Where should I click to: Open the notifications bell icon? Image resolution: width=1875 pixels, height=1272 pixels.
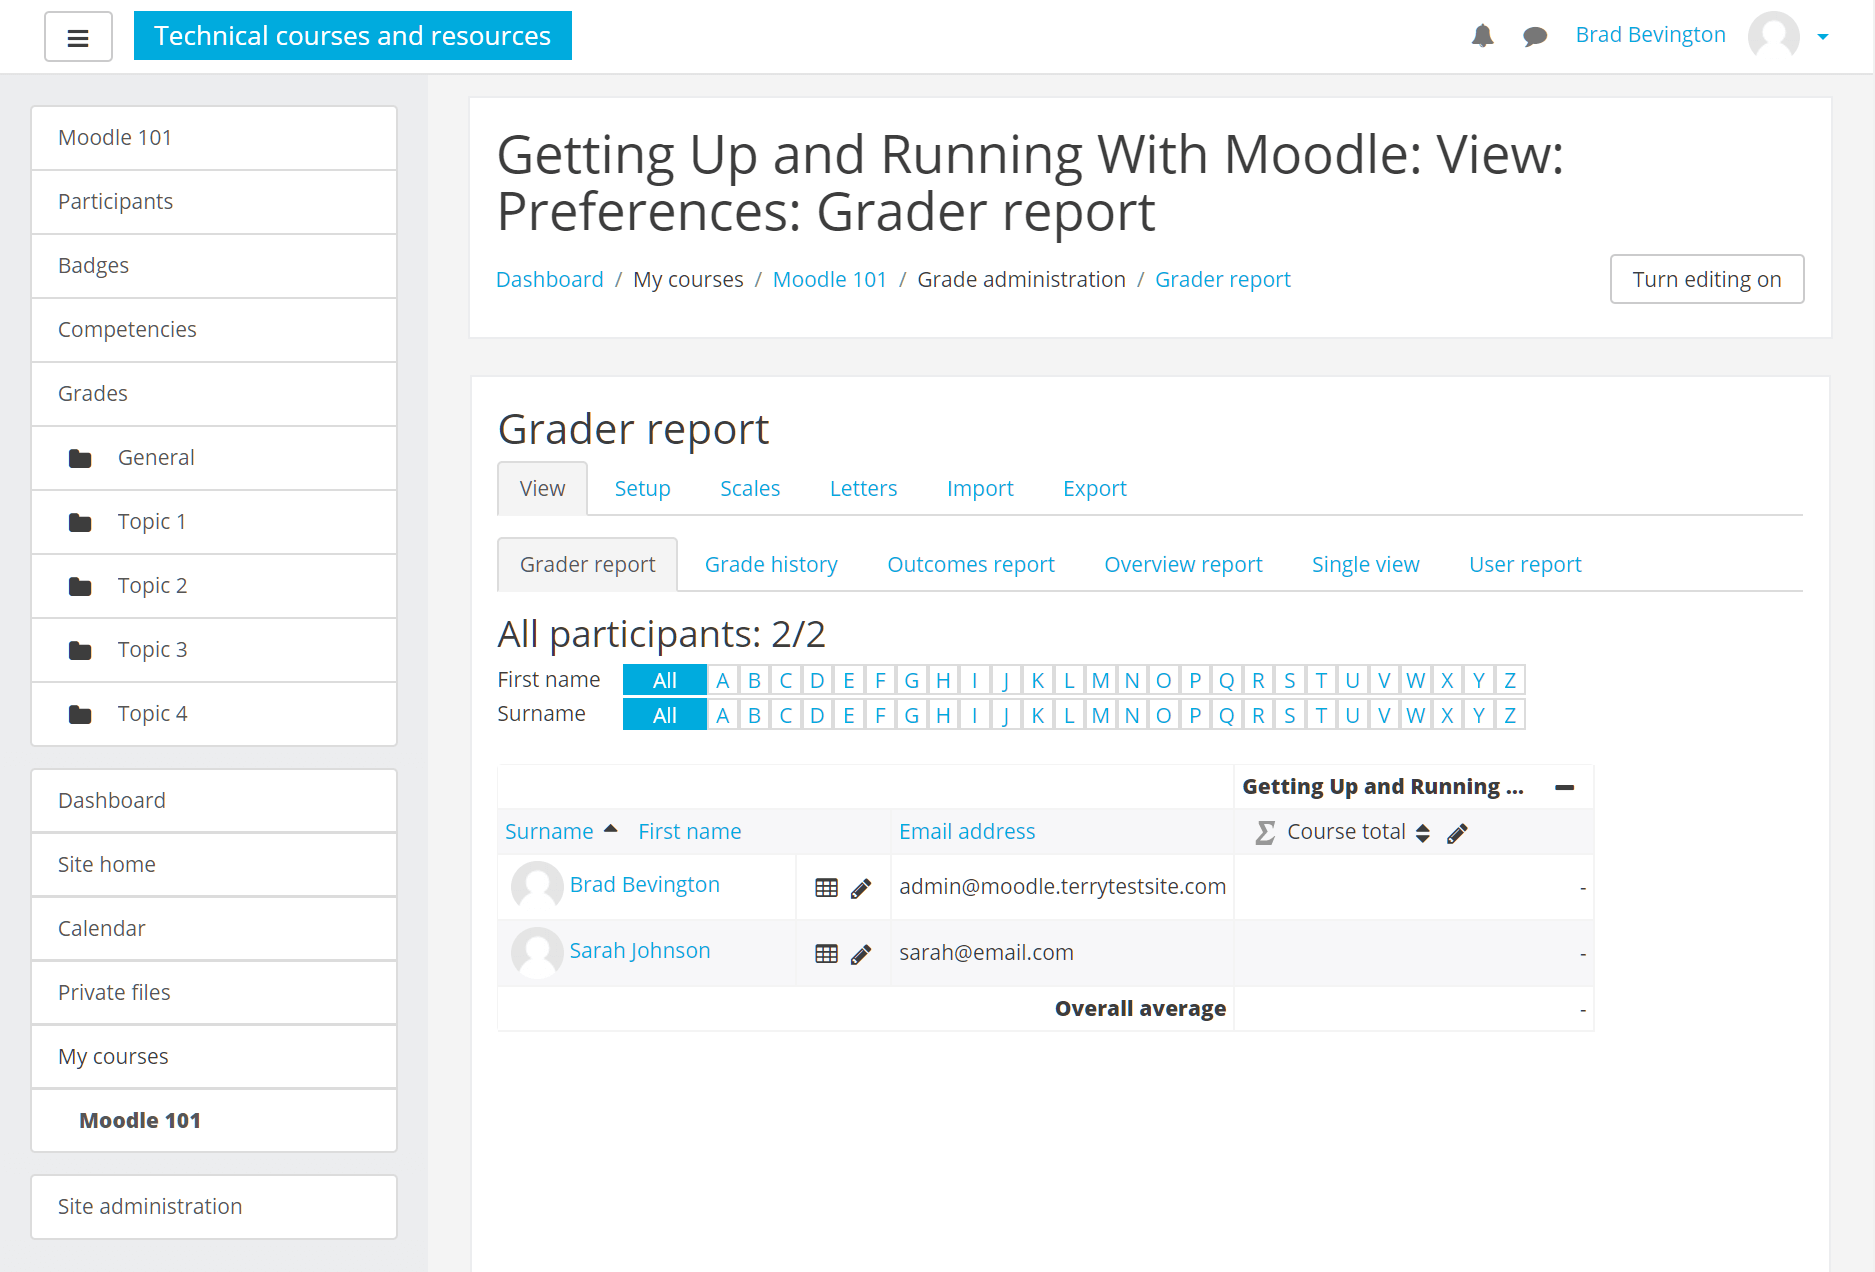click(1482, 36)
